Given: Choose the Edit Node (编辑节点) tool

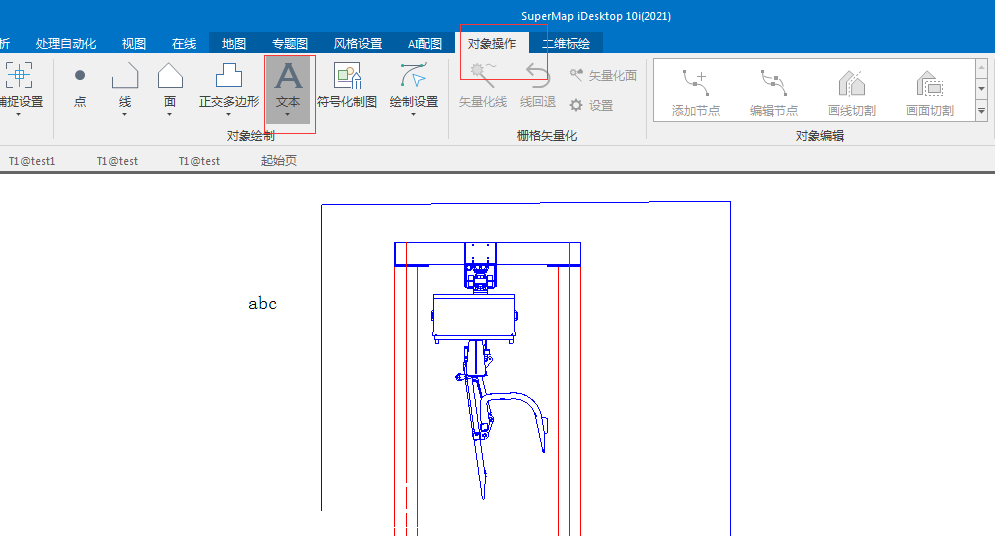Looking at the screenshot, I should [x=774, y=92].
